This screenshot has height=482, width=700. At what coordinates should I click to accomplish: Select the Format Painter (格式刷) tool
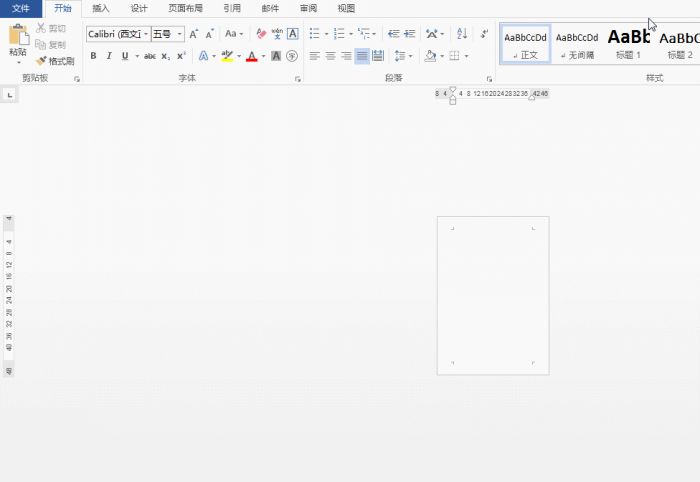coord(55,61)
